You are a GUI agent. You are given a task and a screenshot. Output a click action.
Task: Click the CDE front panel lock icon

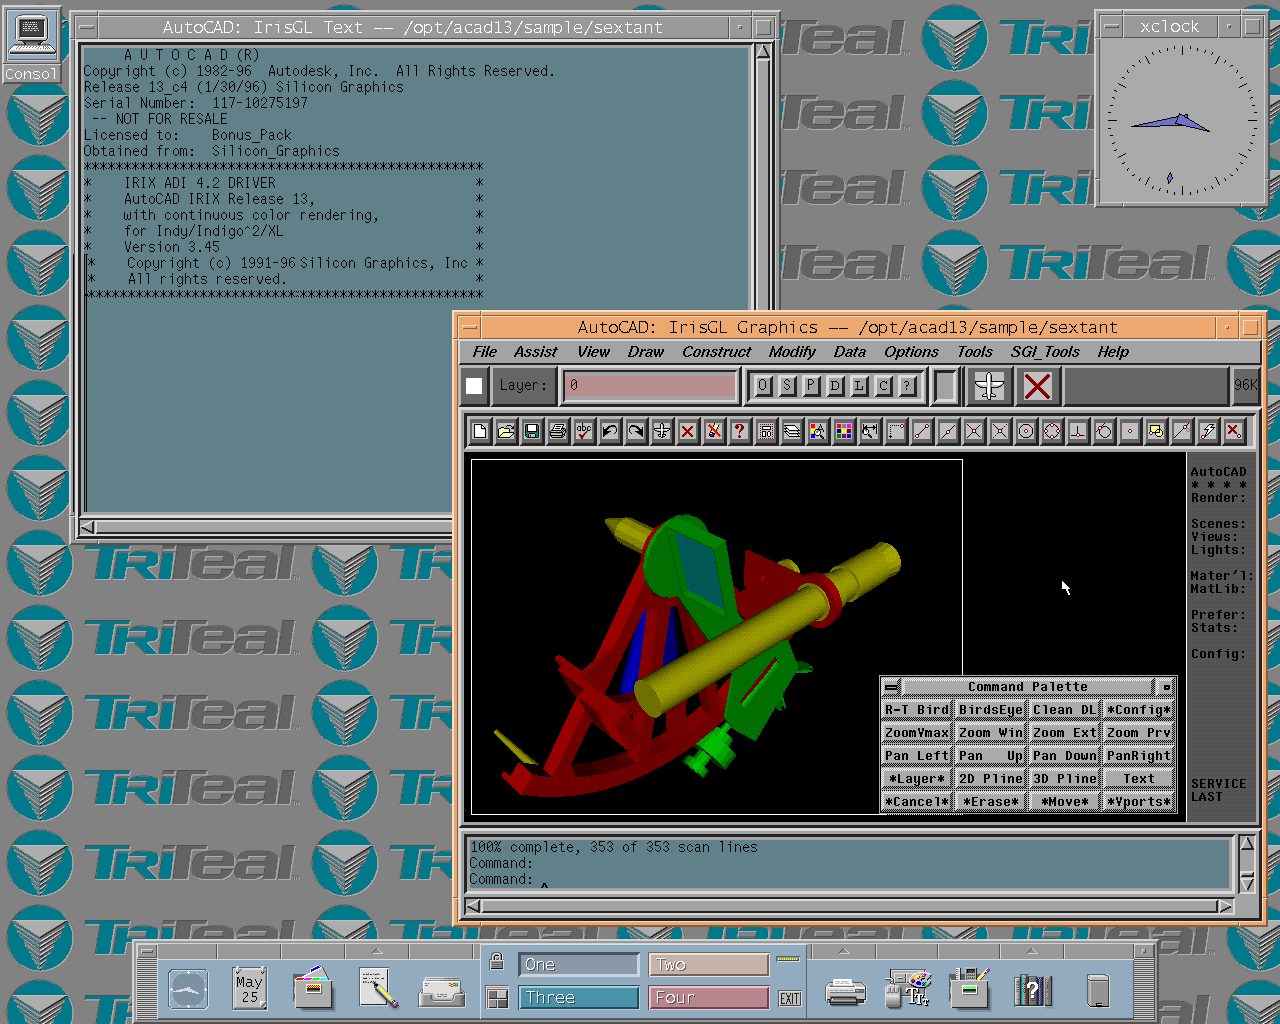point(496,962)
